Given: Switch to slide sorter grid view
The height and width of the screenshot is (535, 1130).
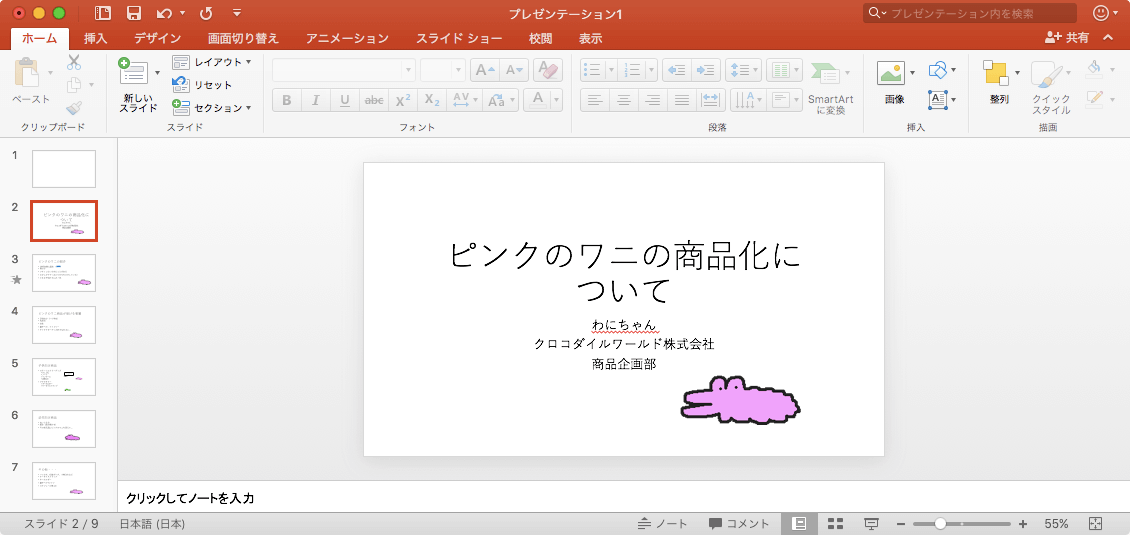Looking at the screenshot, I should (x=836, y=524).
